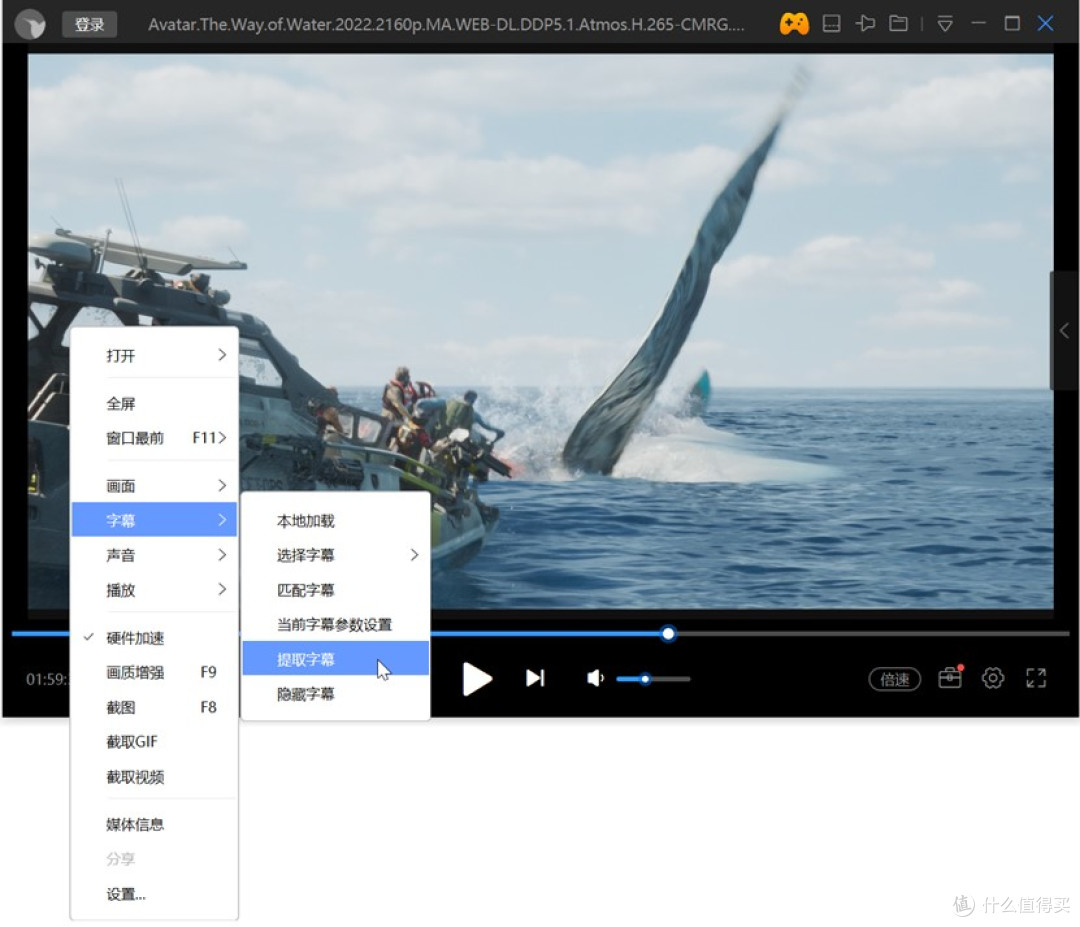The height and width of the screenshot is (927, 1080).
Task: Open the game controller icon in title bar
Action: pyautogui.click(x=794, y=24)
